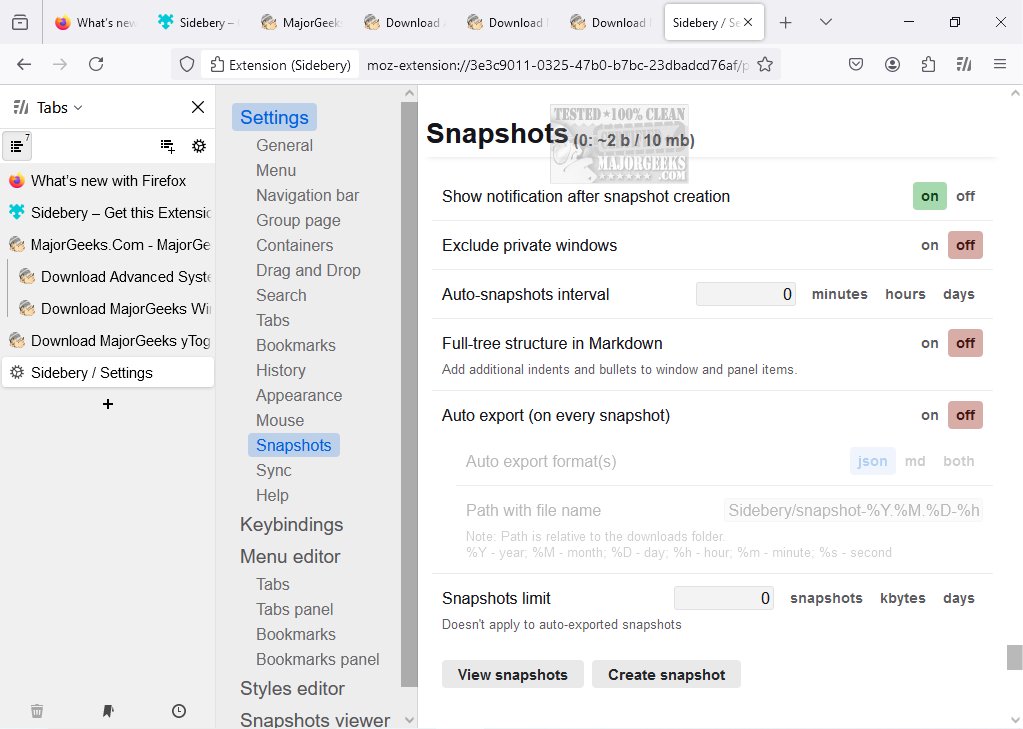Open Sync settings section

(x=273, y=471)
